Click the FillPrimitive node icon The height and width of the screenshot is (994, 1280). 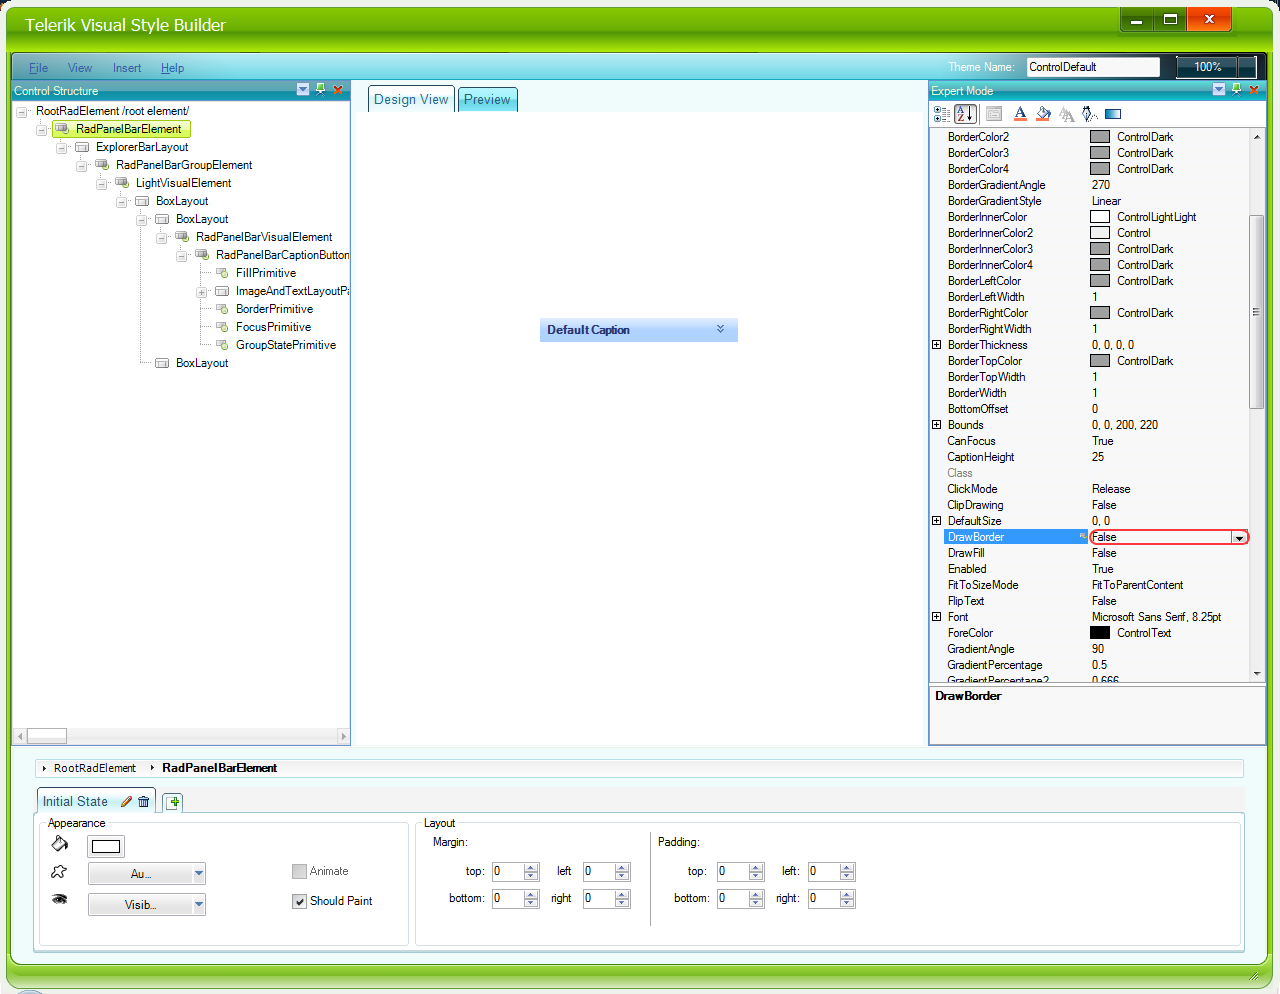(x=222, y=273)
